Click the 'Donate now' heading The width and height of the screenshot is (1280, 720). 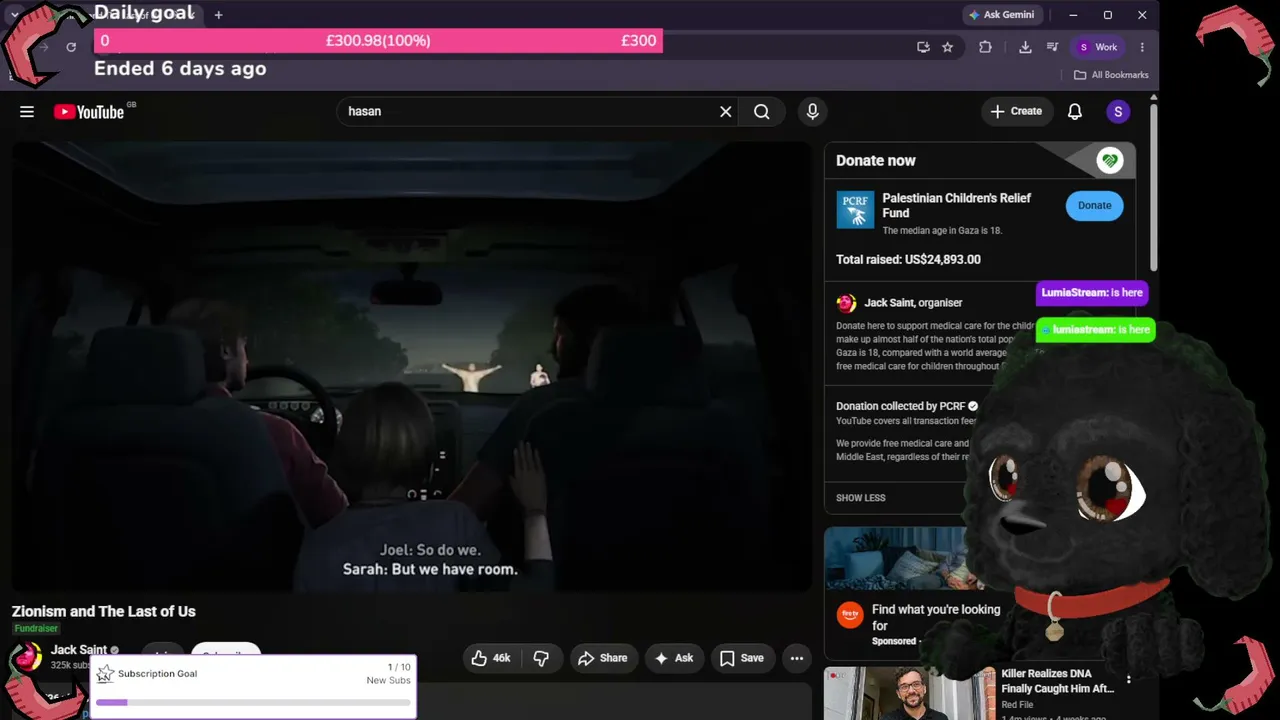tap(876, 160)
